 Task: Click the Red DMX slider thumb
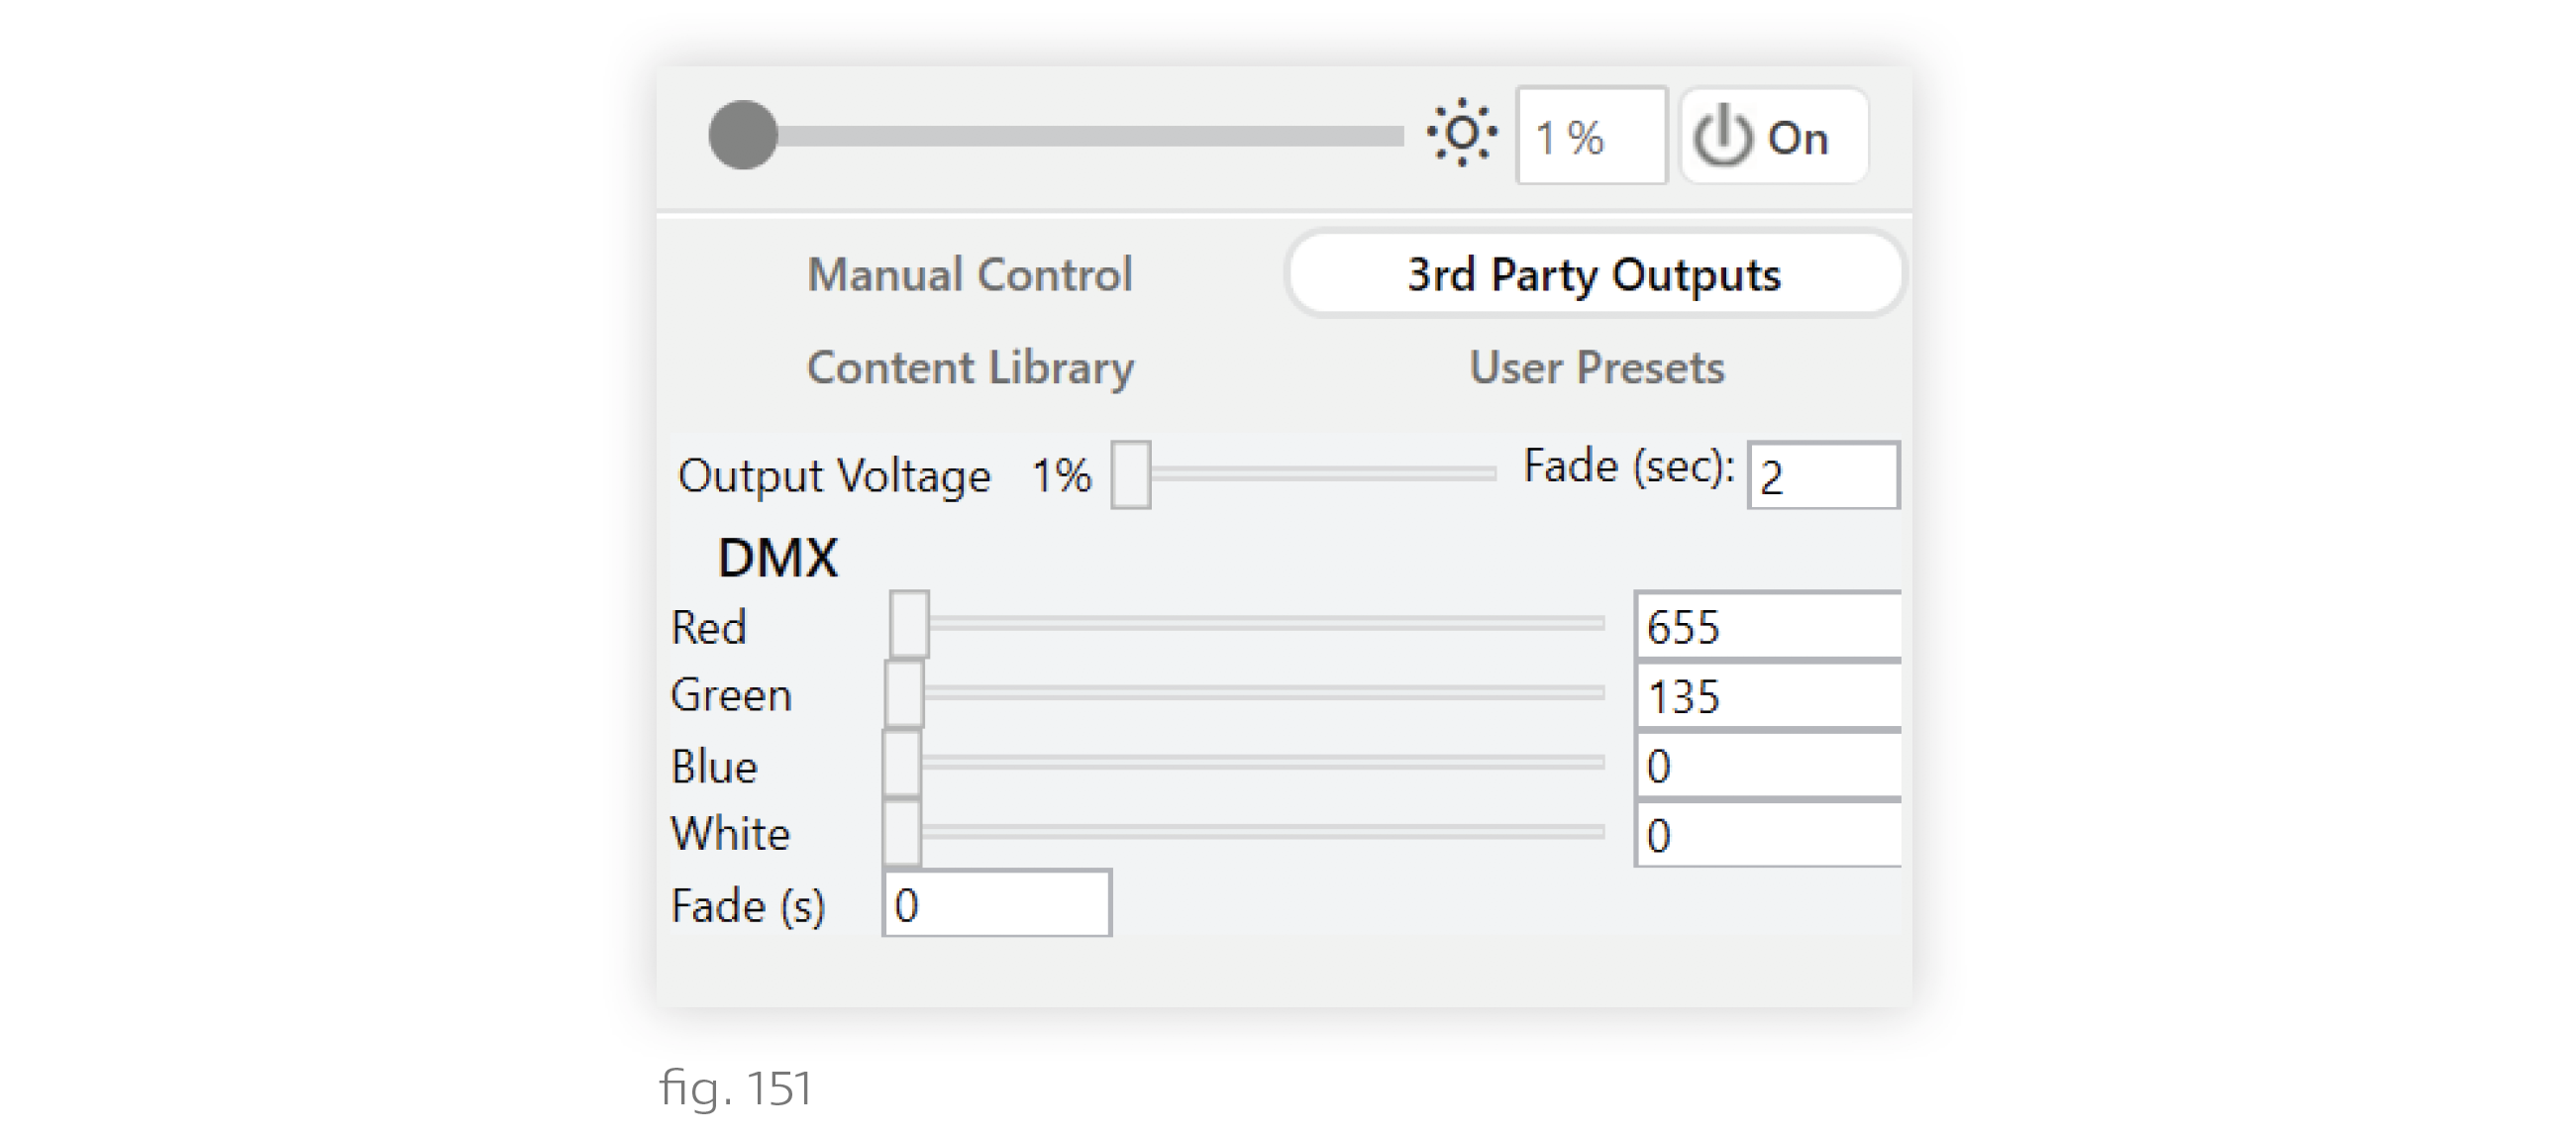click(909, 624)
